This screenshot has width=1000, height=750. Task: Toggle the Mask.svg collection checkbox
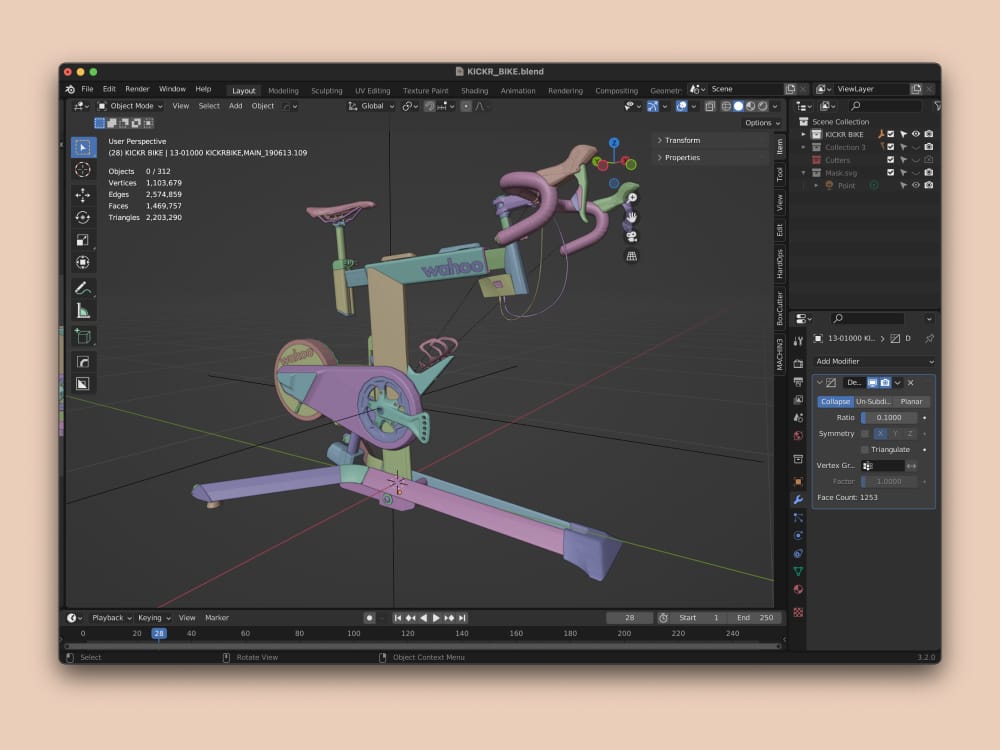point(891,173)
